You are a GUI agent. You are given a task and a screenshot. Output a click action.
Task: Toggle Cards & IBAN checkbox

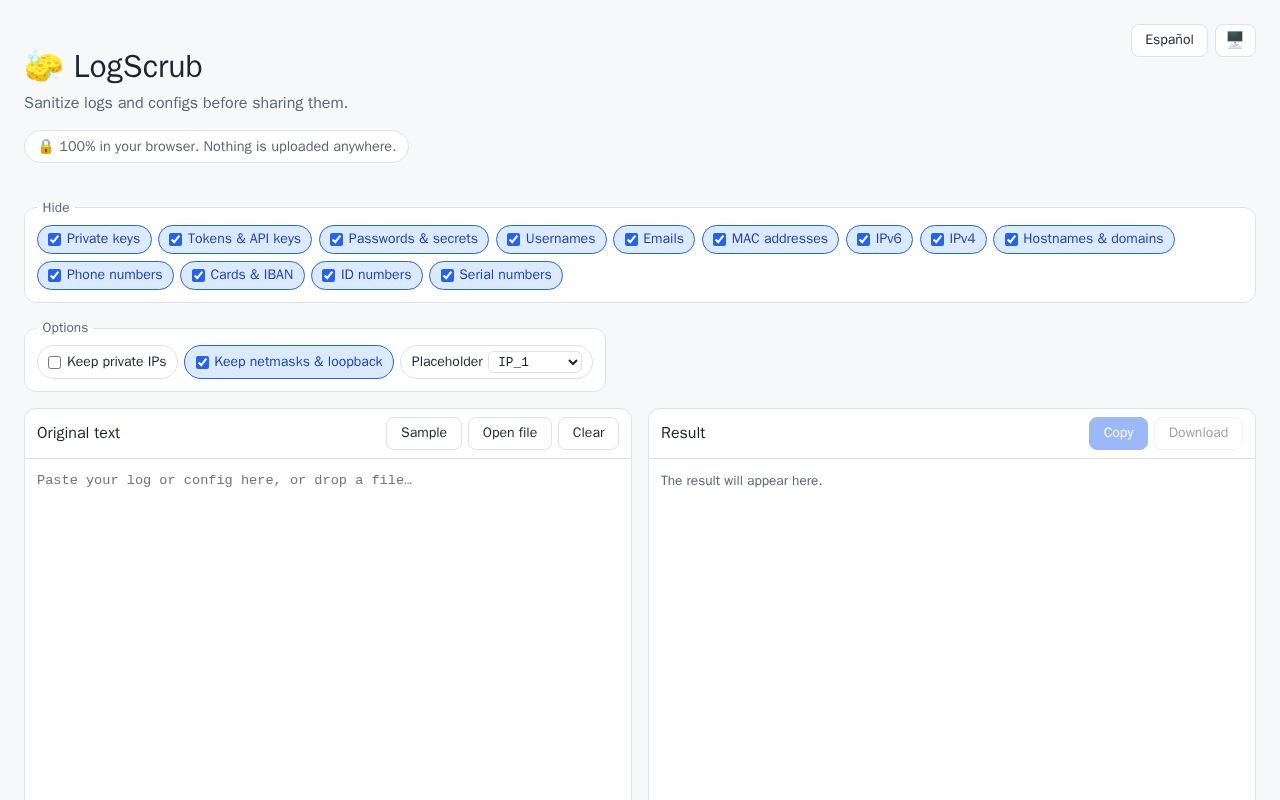198,276
